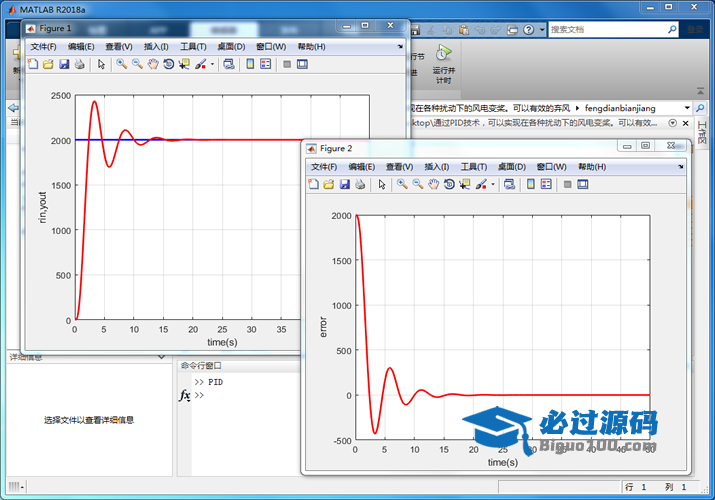
Task: Open file icon in Figure 2 toolbar
Action: [329, 184]
